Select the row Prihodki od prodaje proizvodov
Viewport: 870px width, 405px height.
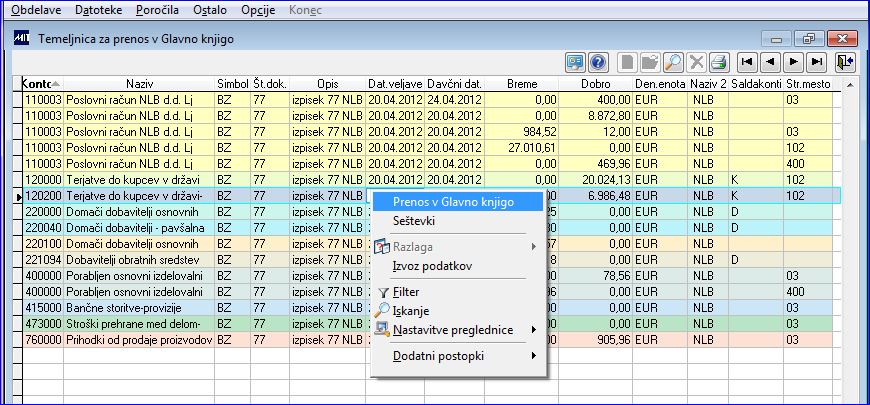point(427,340)
